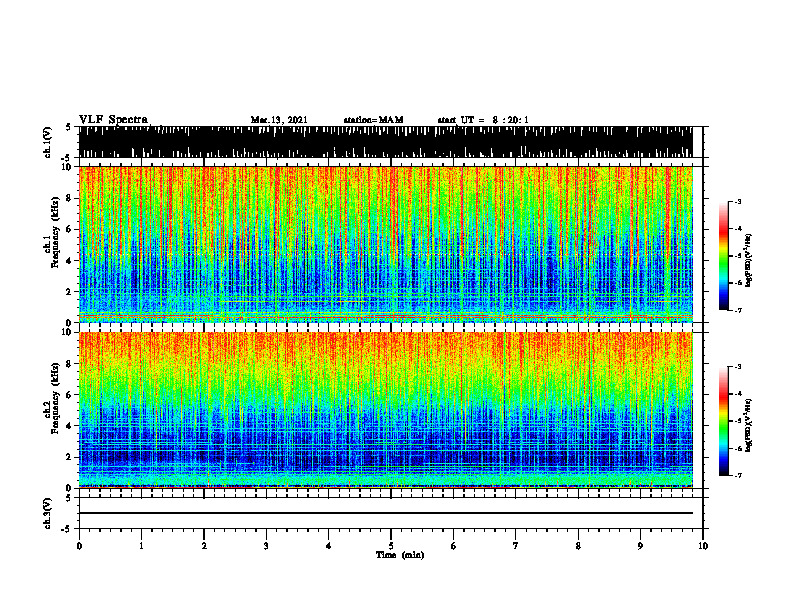Click the ch.3(V) axis label
Viewport: 792px width, 612px height.
48,513
